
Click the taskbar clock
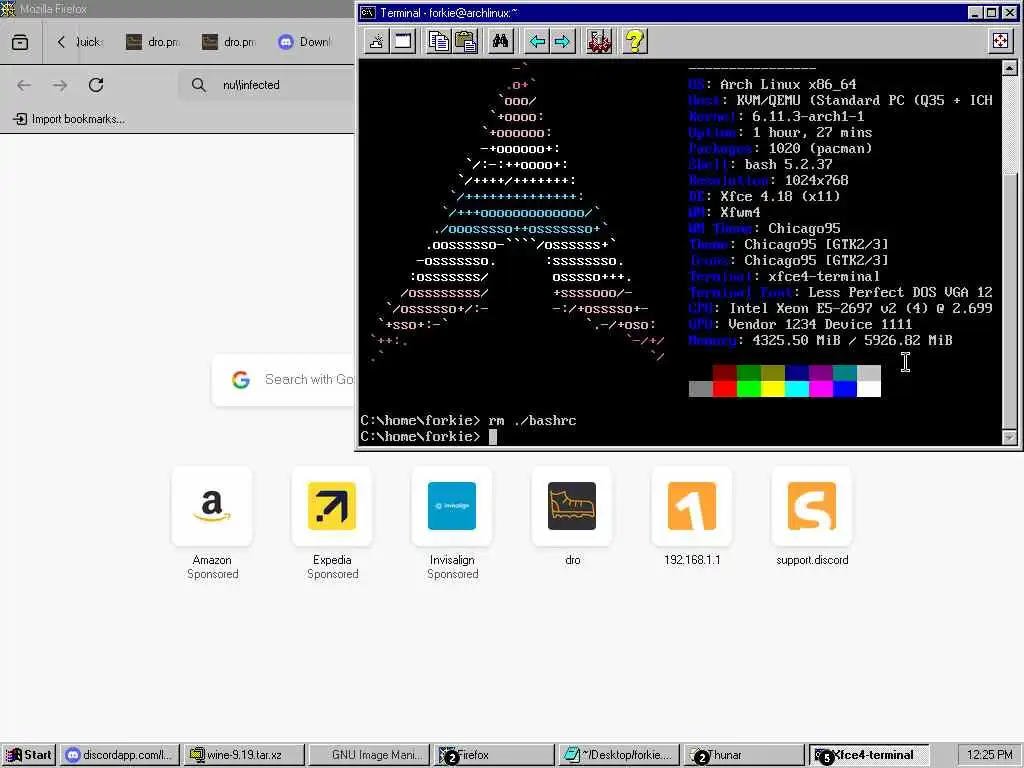pyautogui.click(x=989, y=755)
